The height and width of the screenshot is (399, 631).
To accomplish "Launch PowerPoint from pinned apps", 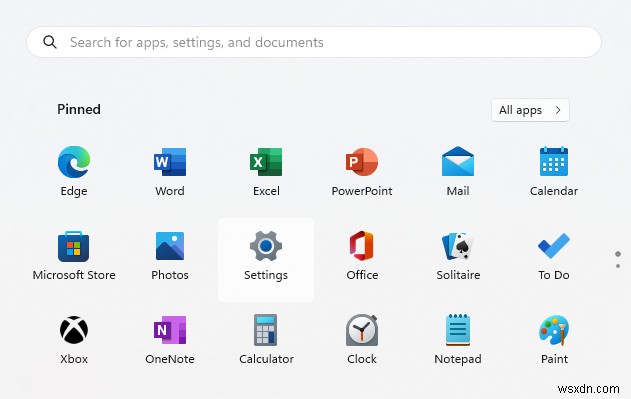I will coord(362,162).
